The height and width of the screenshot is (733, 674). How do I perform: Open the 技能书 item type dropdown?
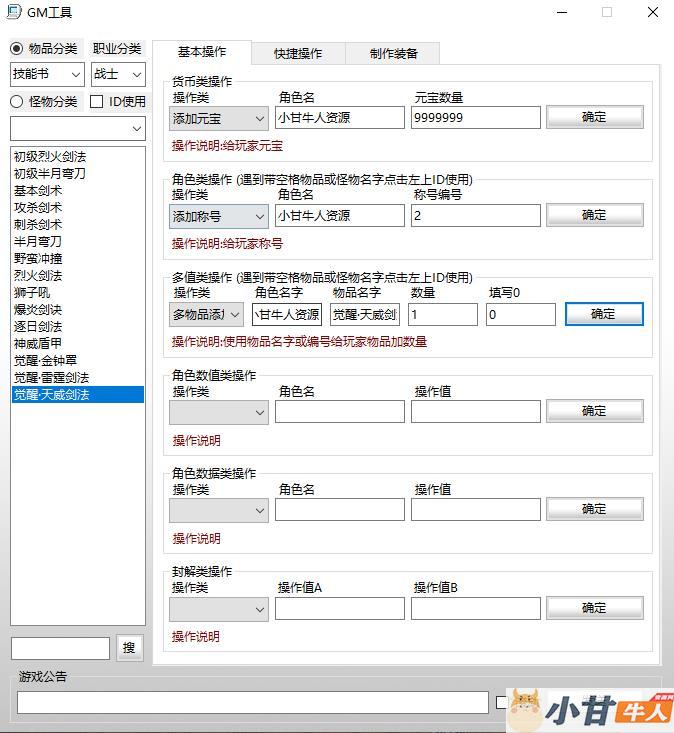[x=47, y=74]
